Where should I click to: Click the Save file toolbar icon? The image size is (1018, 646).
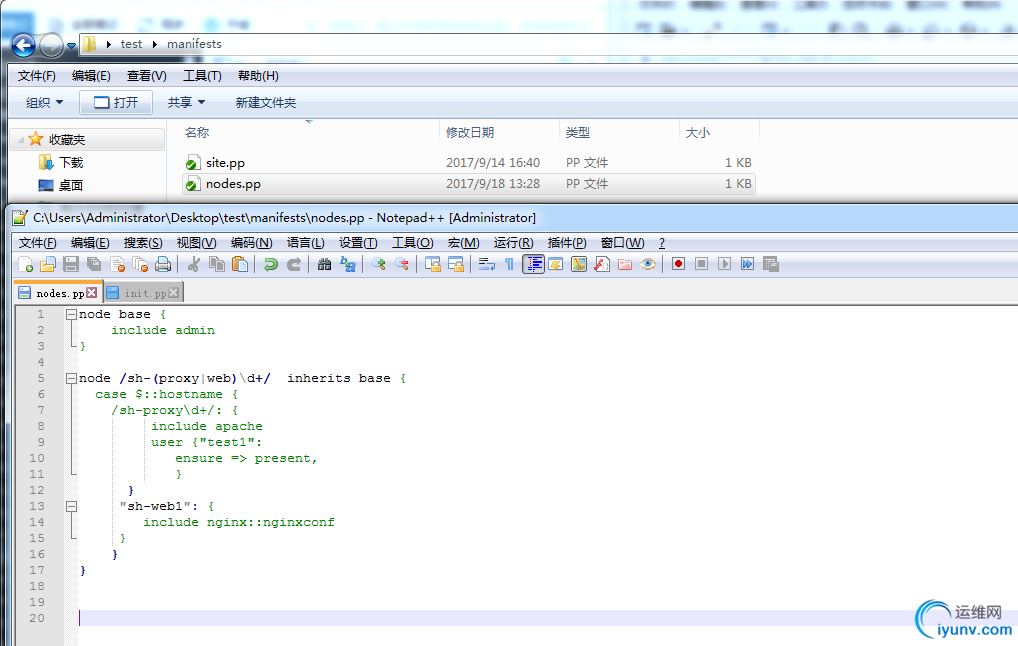pos(71,264)
